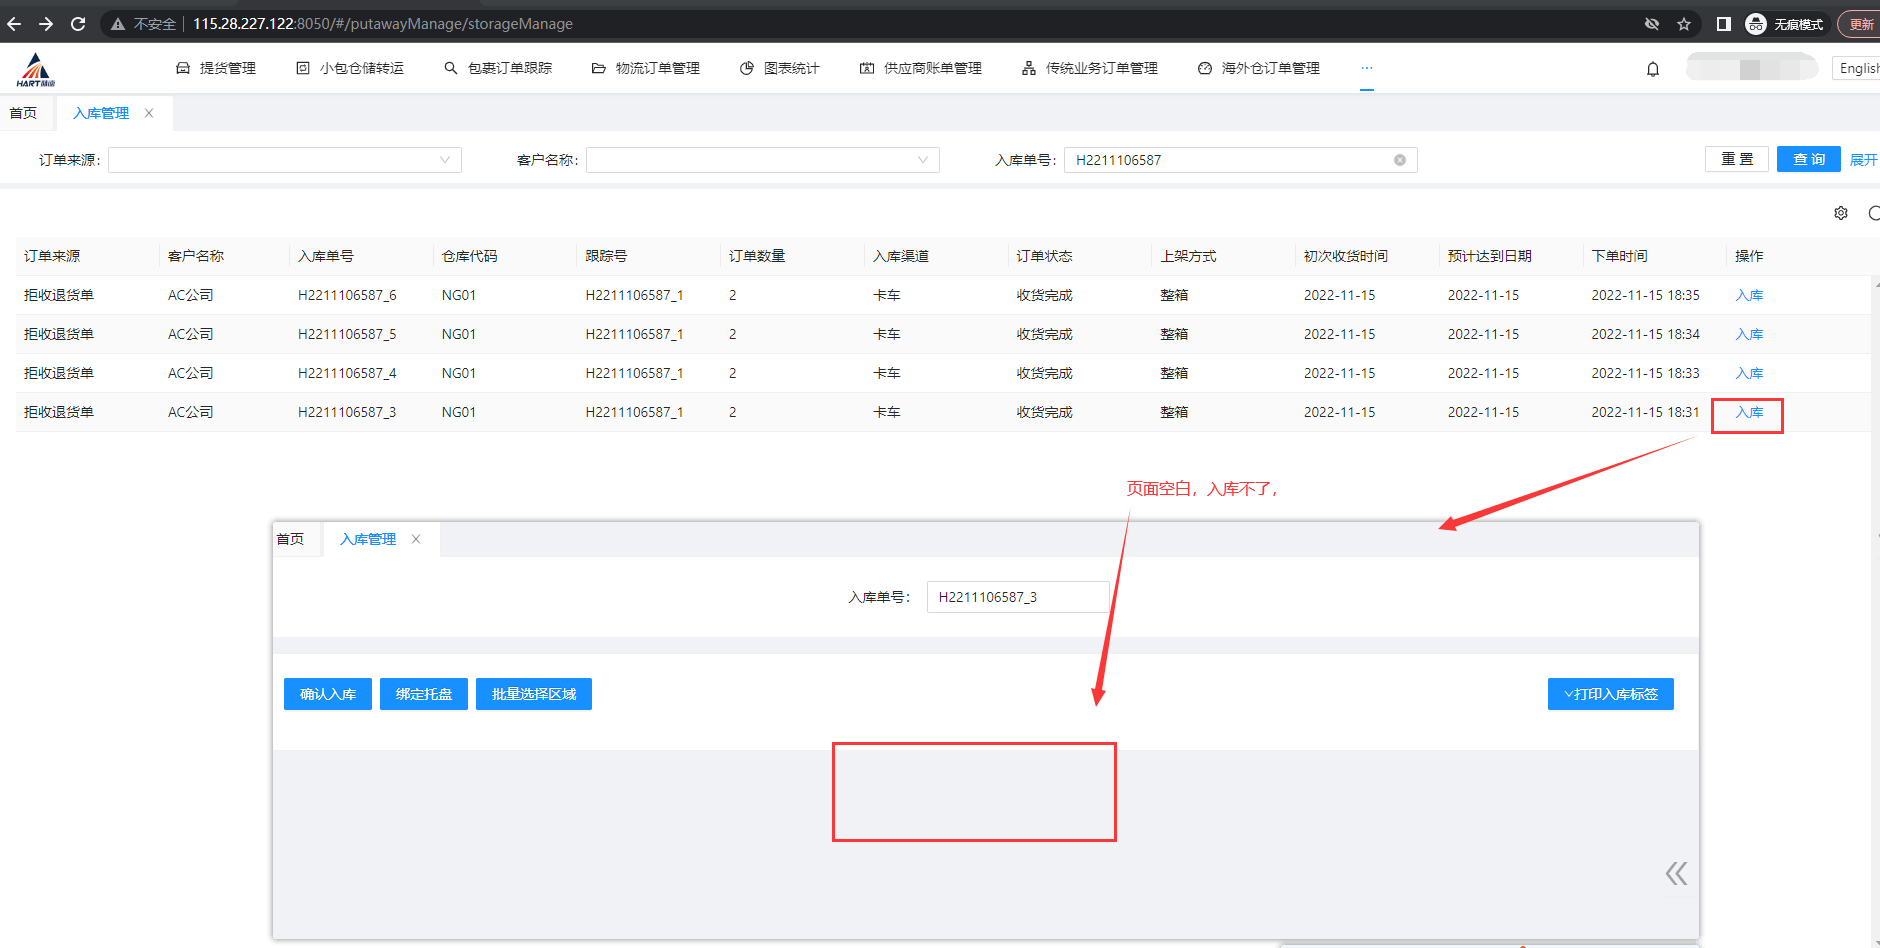Open table column settings gear
The width and height of the screenshot is (1880, 948).
[x=1840, y=213]
